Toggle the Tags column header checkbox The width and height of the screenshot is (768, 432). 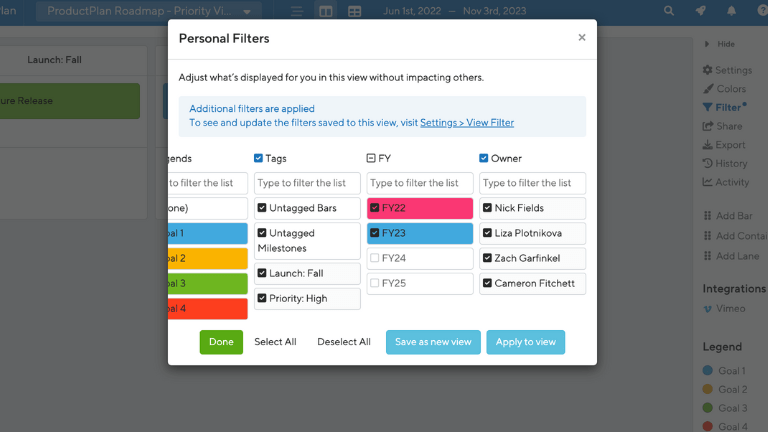[258, 158]
